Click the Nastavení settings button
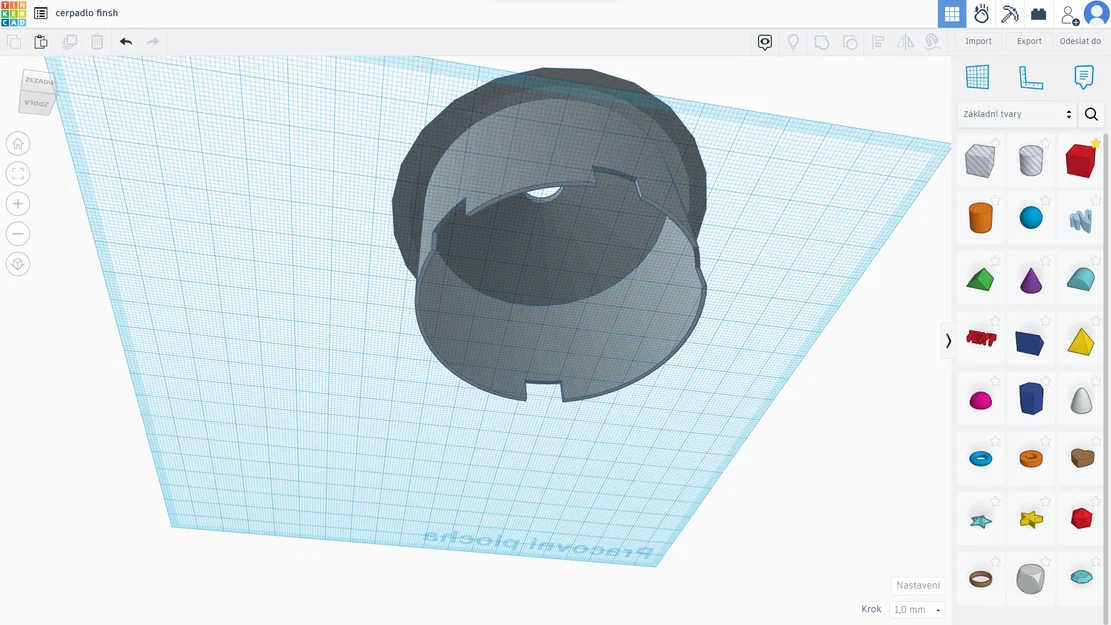The image size is (1111, 625). pos(918,585)
